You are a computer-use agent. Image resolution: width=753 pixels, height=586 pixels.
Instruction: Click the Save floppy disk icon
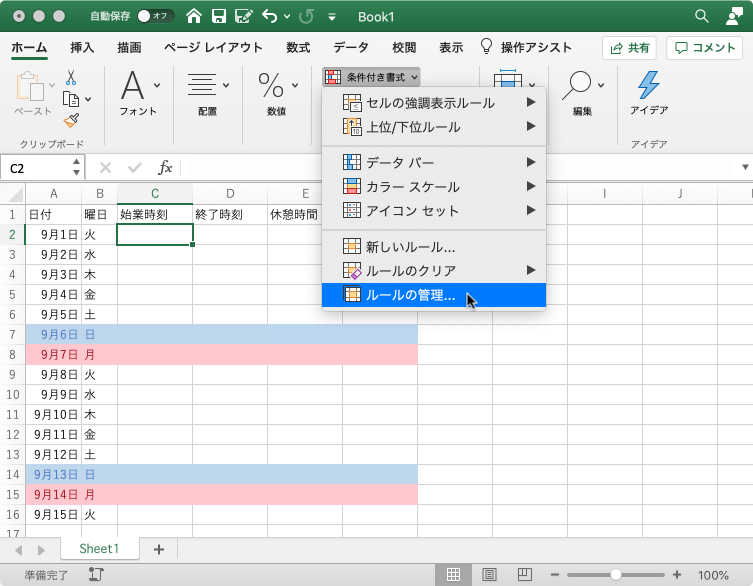(x=219, y=16)
